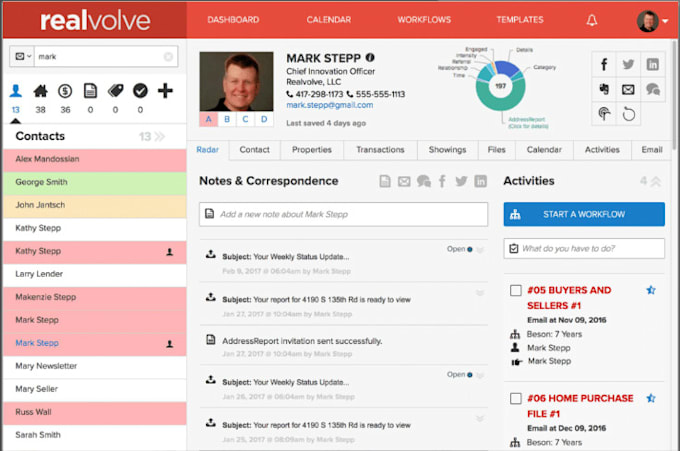680x451 pixels.
Task: Filter notes by LinkedIn icon
Action: click(x=481, y=181)
